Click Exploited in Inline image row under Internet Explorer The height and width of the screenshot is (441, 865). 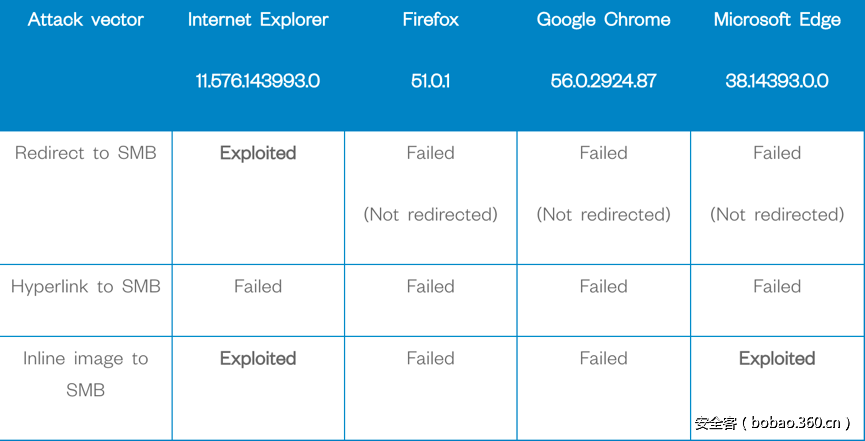tap(258, 358)
